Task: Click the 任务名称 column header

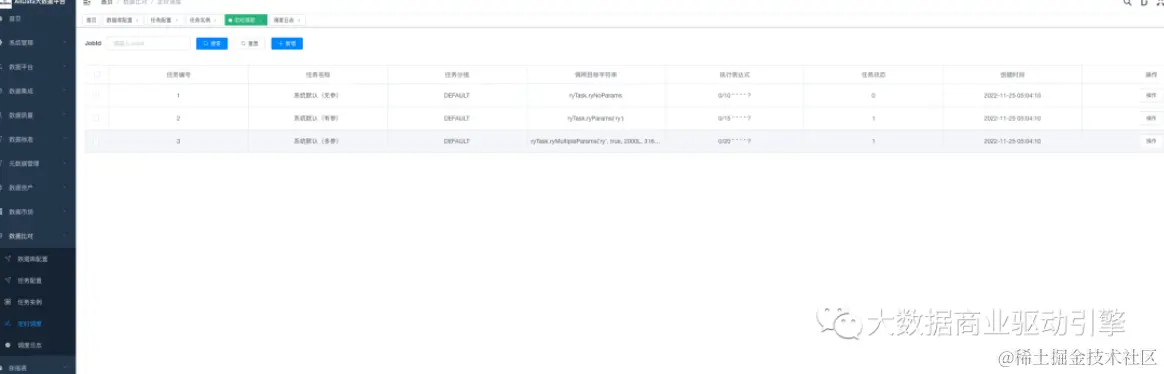Action: (318, 75)
